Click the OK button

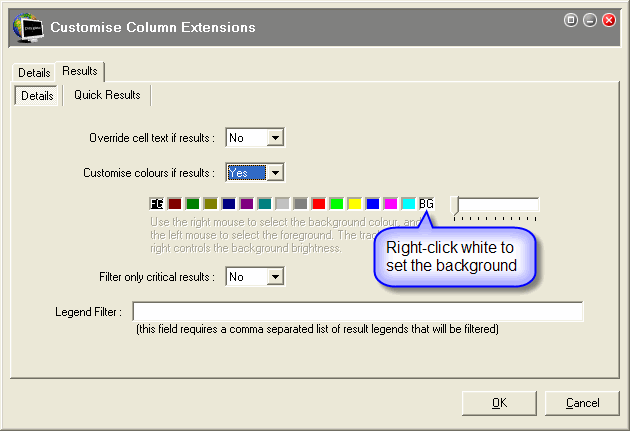[499, 403]
